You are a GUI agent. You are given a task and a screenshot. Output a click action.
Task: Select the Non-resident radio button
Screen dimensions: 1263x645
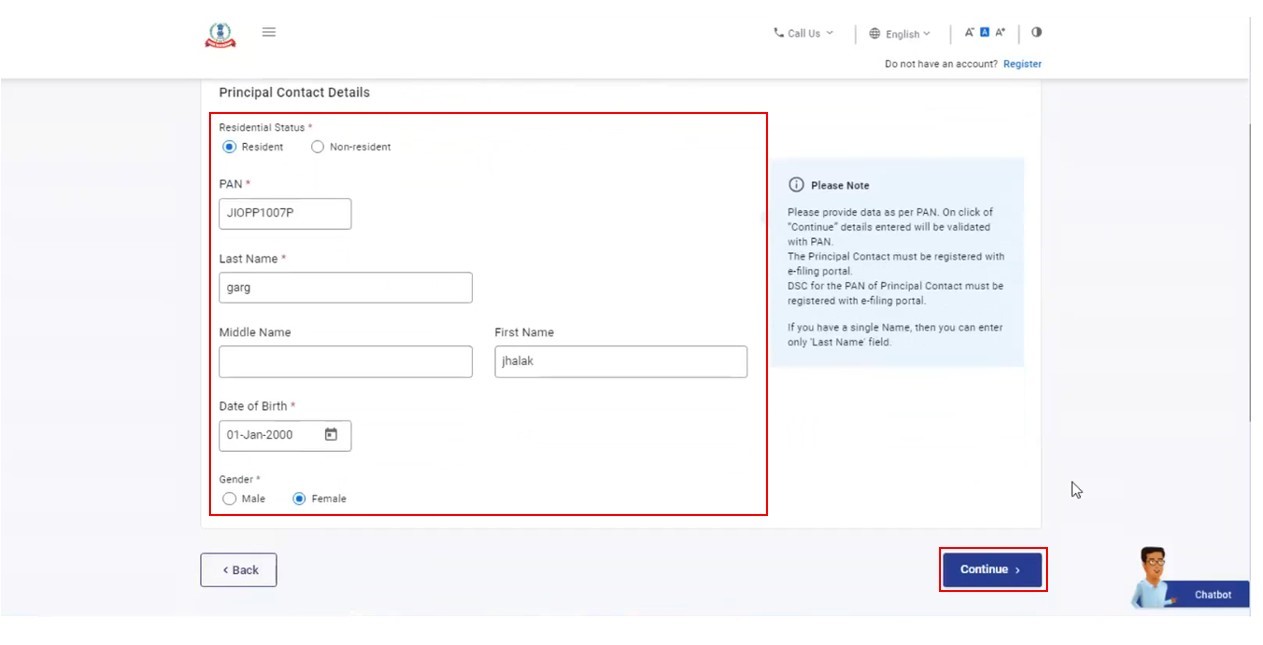tap(318, 147)
